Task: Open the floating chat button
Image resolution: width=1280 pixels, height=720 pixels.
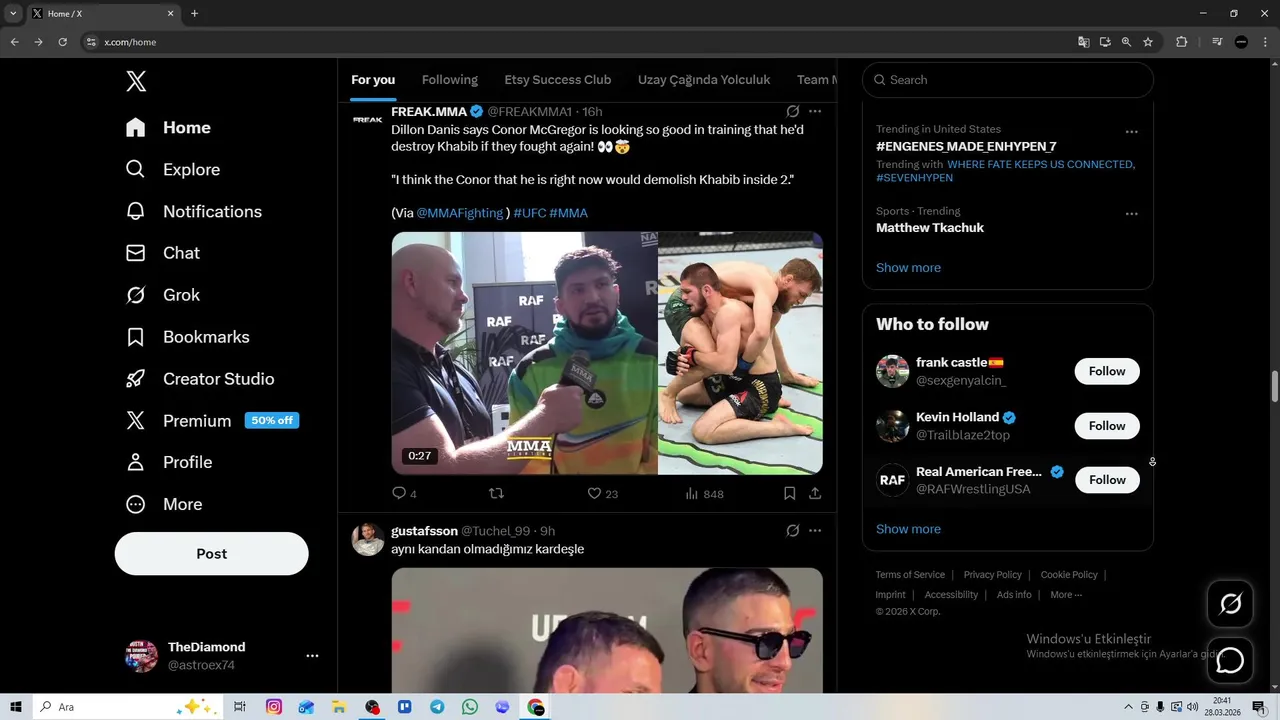Action: (1230, 661)
